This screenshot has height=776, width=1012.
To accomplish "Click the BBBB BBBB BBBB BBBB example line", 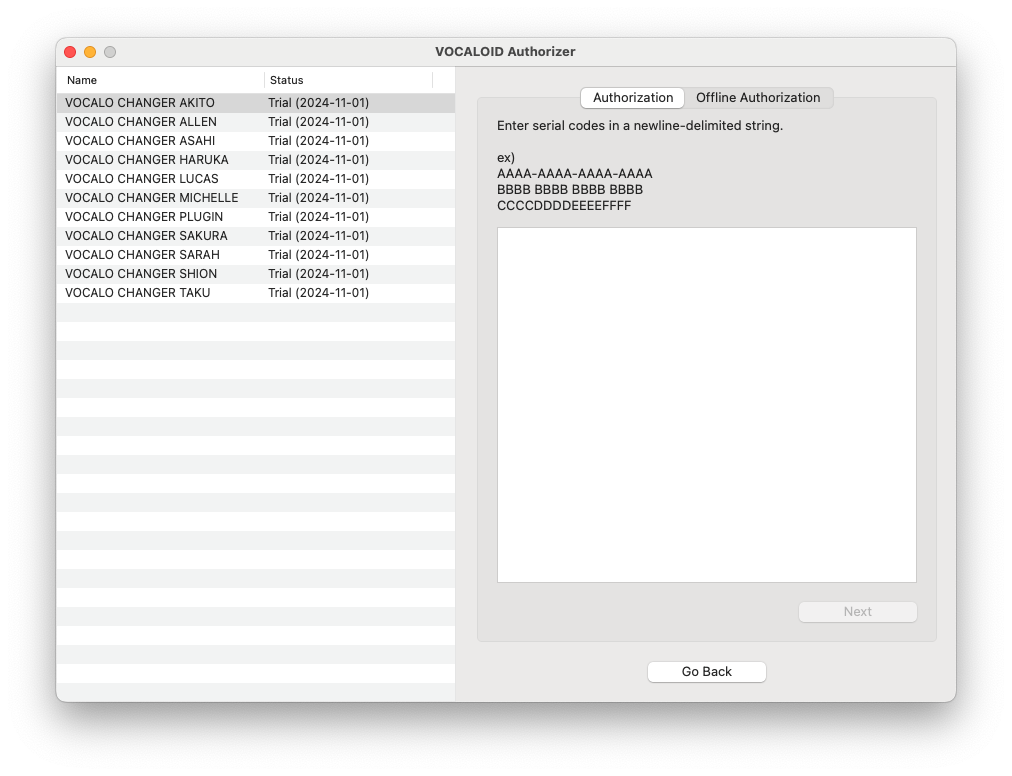I will [x=570, y=190].
